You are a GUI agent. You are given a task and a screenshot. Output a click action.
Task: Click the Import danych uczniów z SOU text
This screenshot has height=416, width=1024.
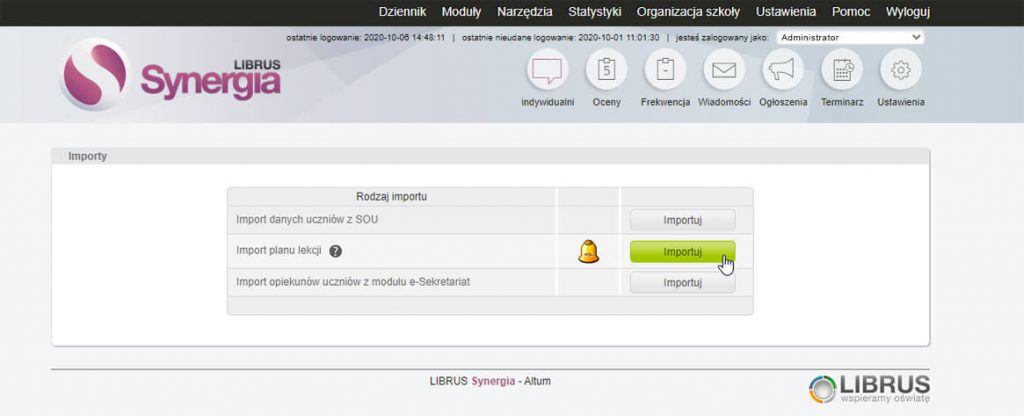[307, 219]
